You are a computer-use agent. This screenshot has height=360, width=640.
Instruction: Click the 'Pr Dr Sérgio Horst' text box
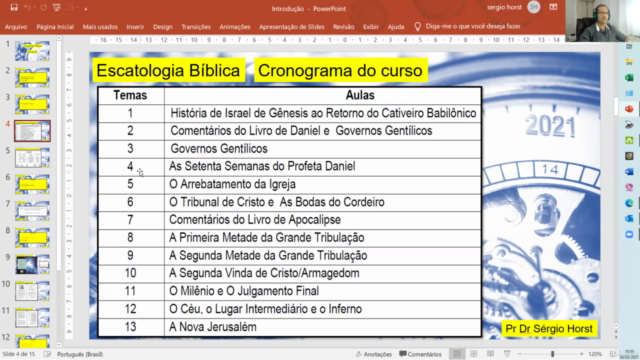coord(549,329)
